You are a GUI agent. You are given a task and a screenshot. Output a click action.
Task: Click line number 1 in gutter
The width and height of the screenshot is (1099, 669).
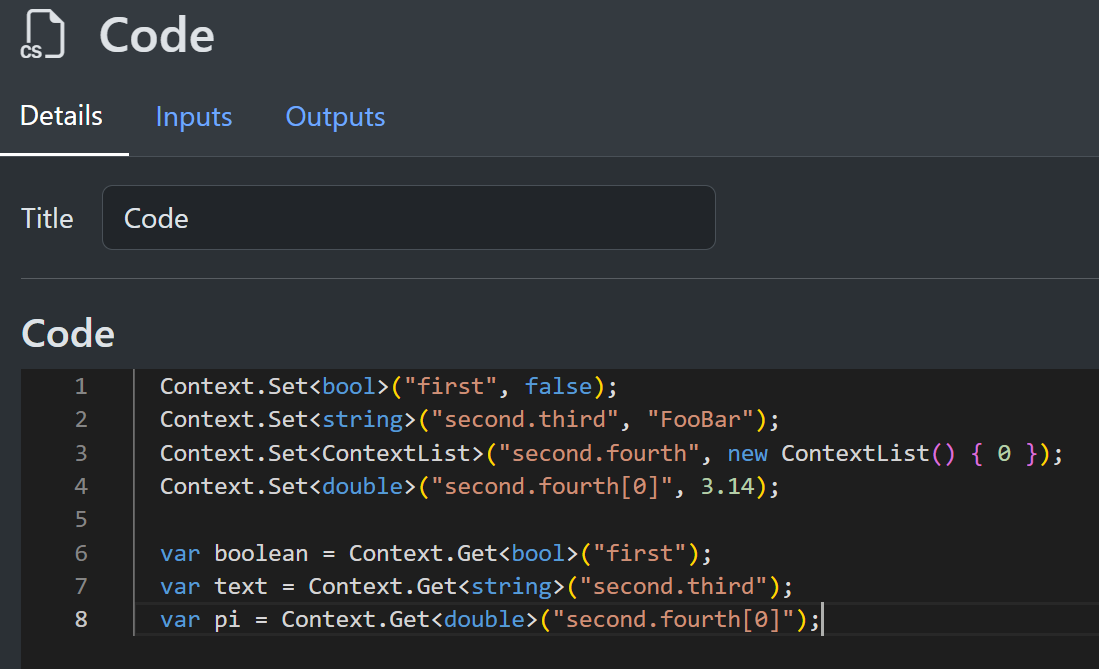[81, 387]
